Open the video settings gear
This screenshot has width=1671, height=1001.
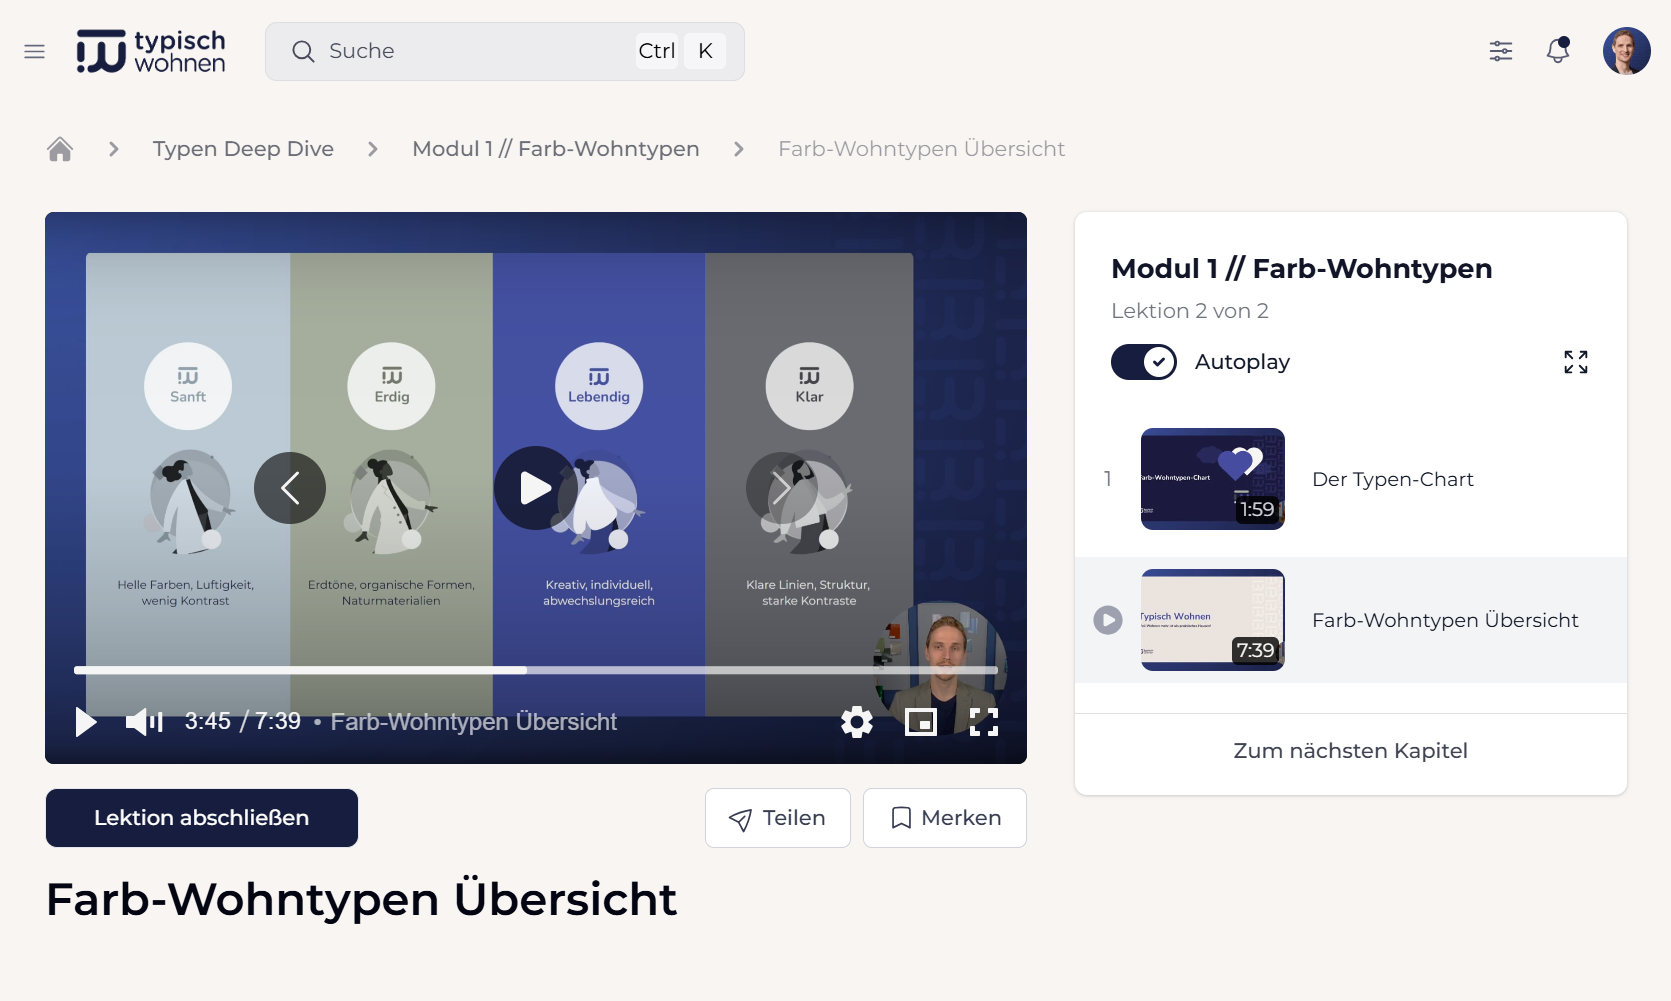pos(856,722)
